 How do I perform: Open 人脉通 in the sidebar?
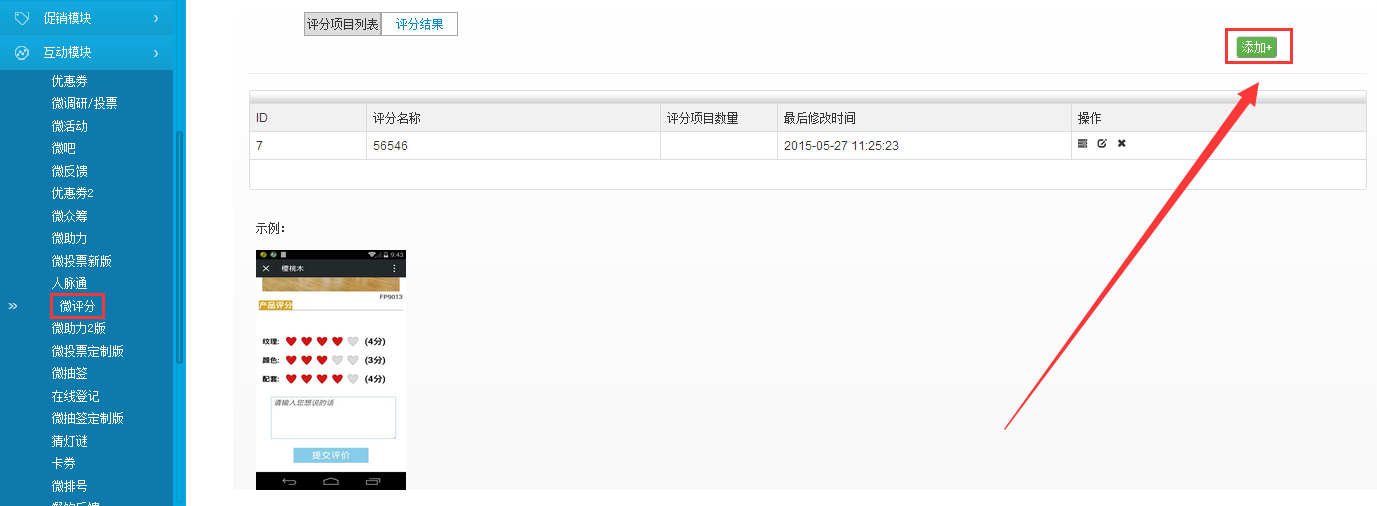coord(69,283)
